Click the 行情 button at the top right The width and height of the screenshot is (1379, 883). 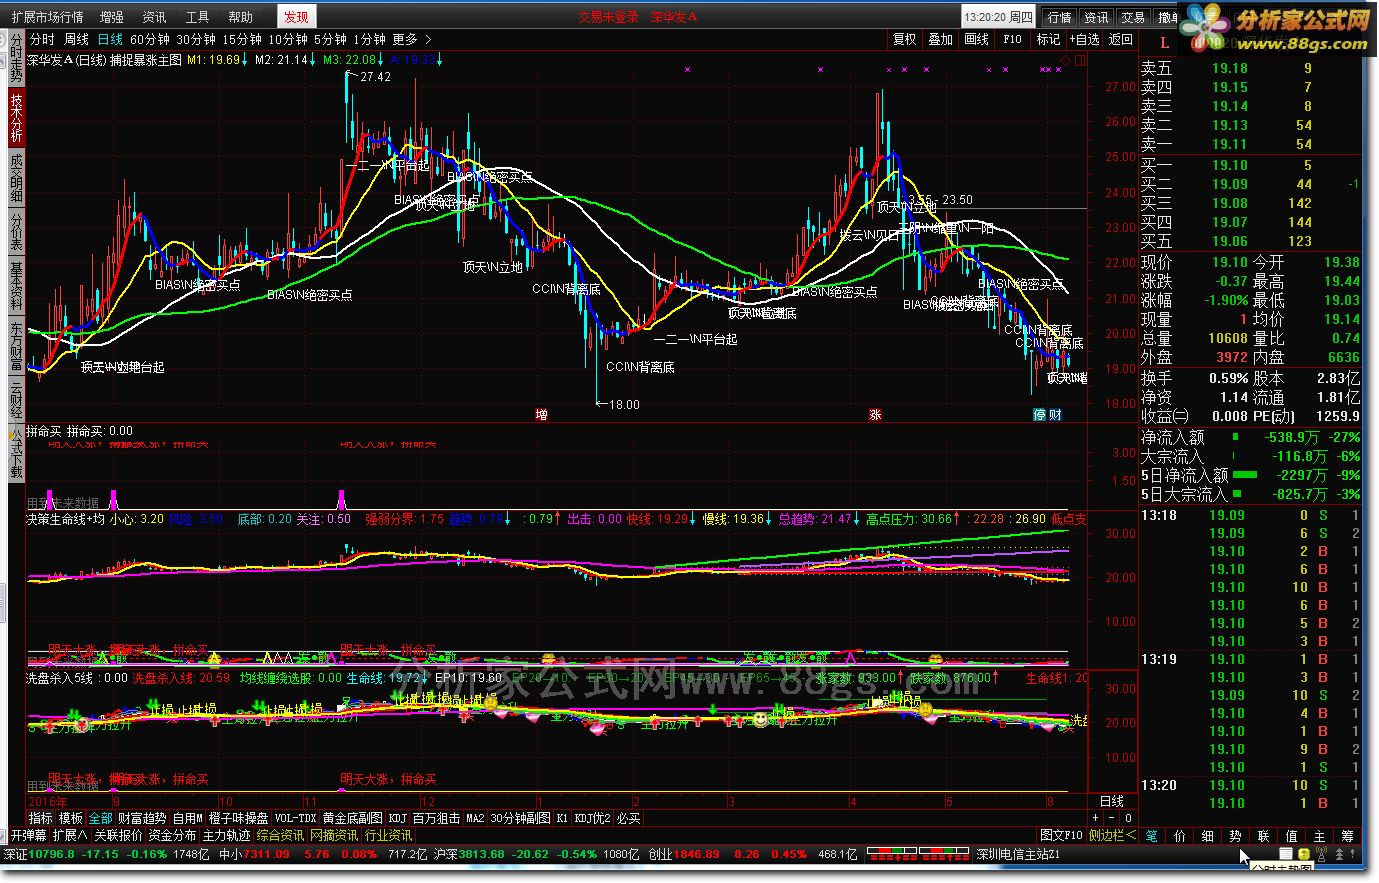tap(1059, 17)
